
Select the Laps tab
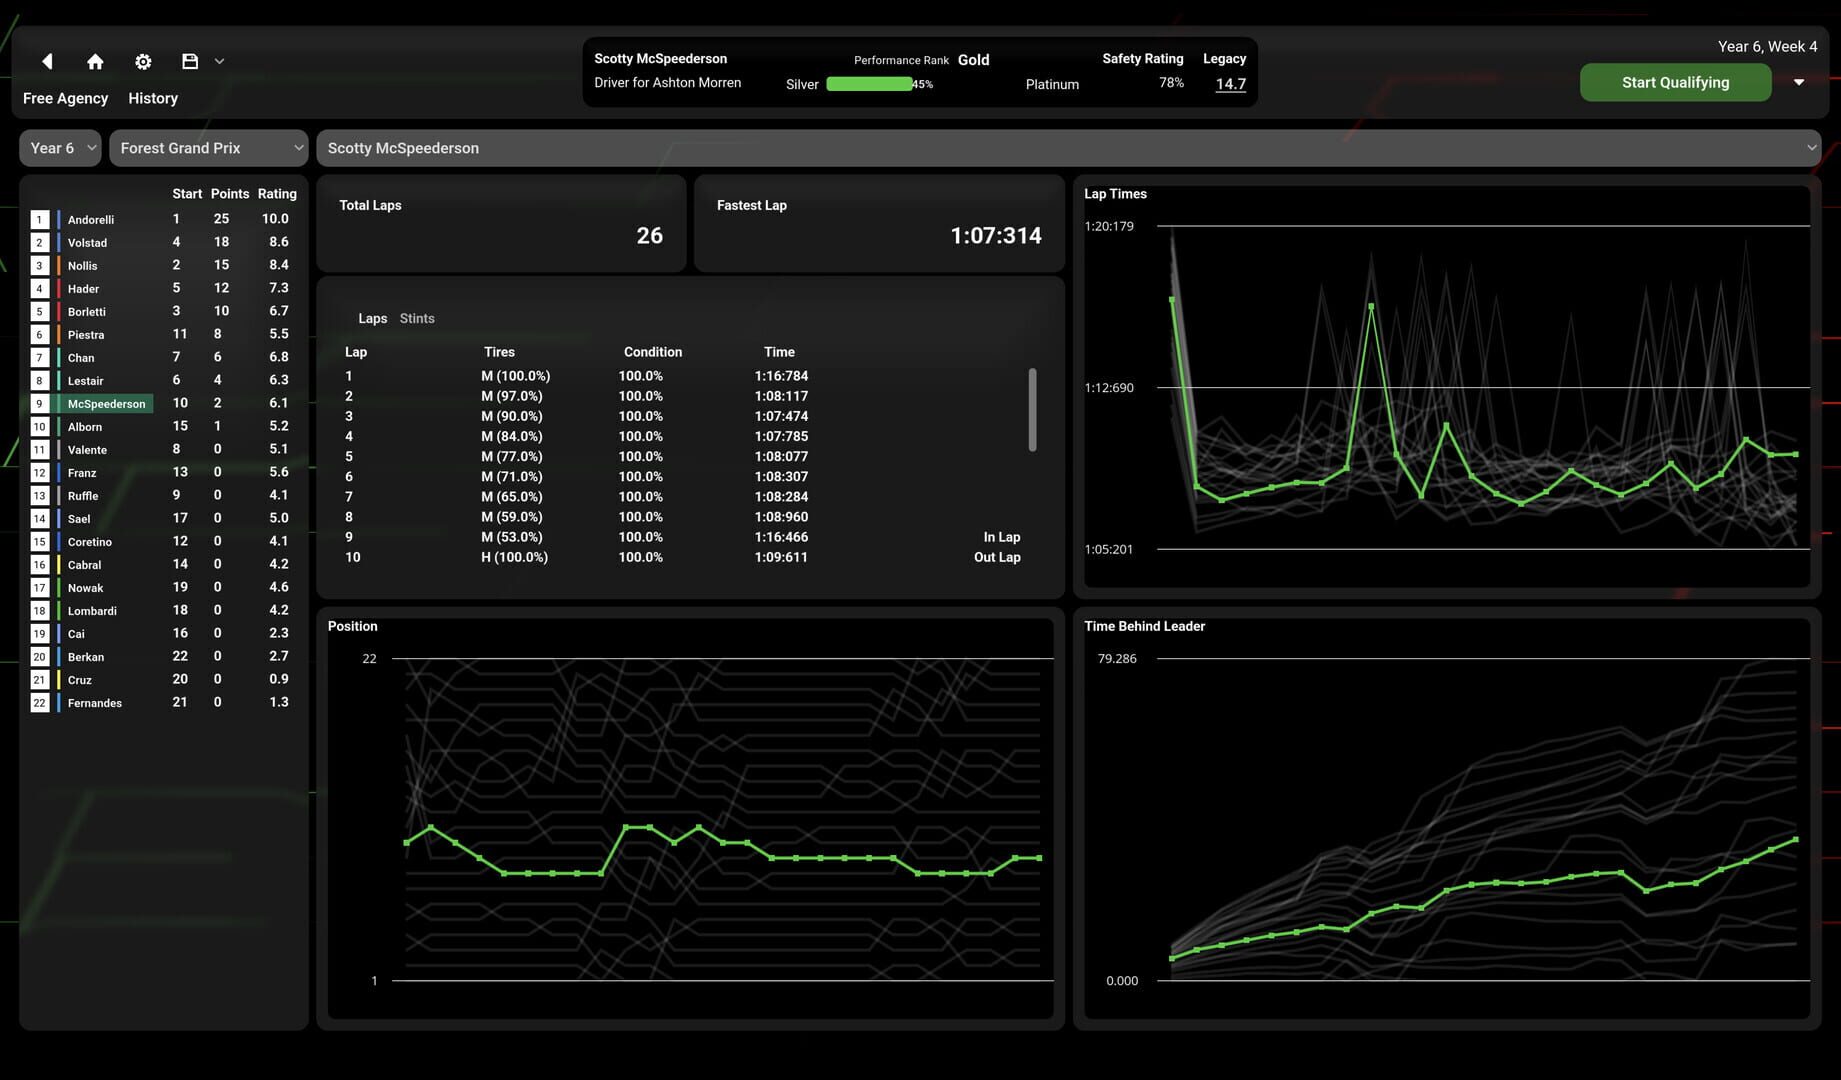372,318
